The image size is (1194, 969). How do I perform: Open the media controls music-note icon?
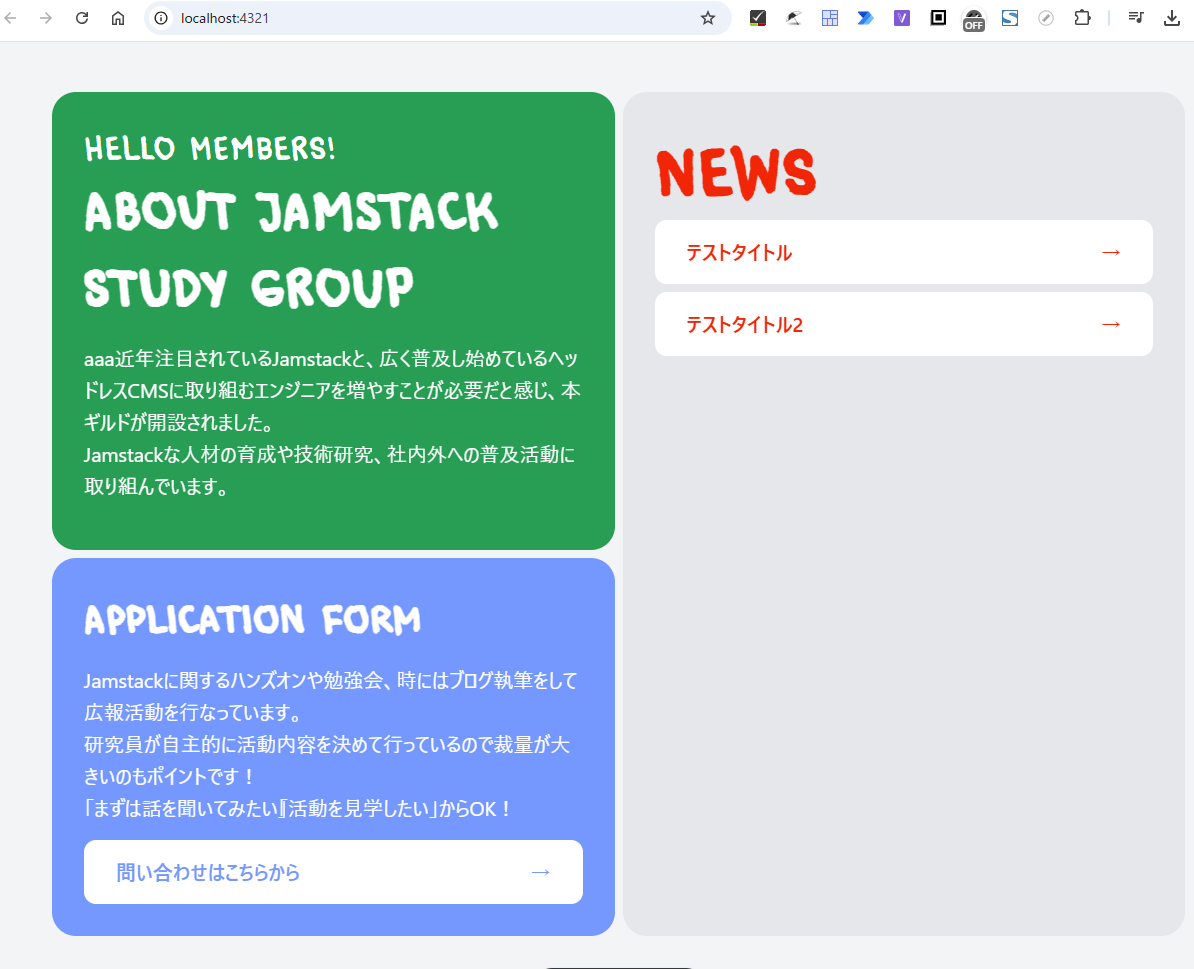coord(1135,18)
